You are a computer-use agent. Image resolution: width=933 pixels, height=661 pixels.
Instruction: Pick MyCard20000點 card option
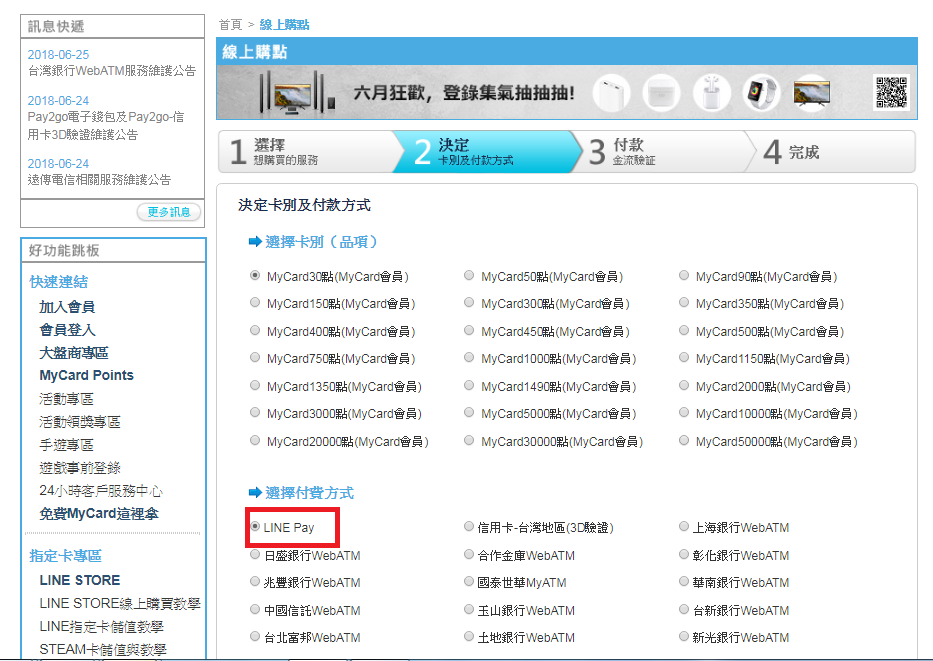(255, 440)
